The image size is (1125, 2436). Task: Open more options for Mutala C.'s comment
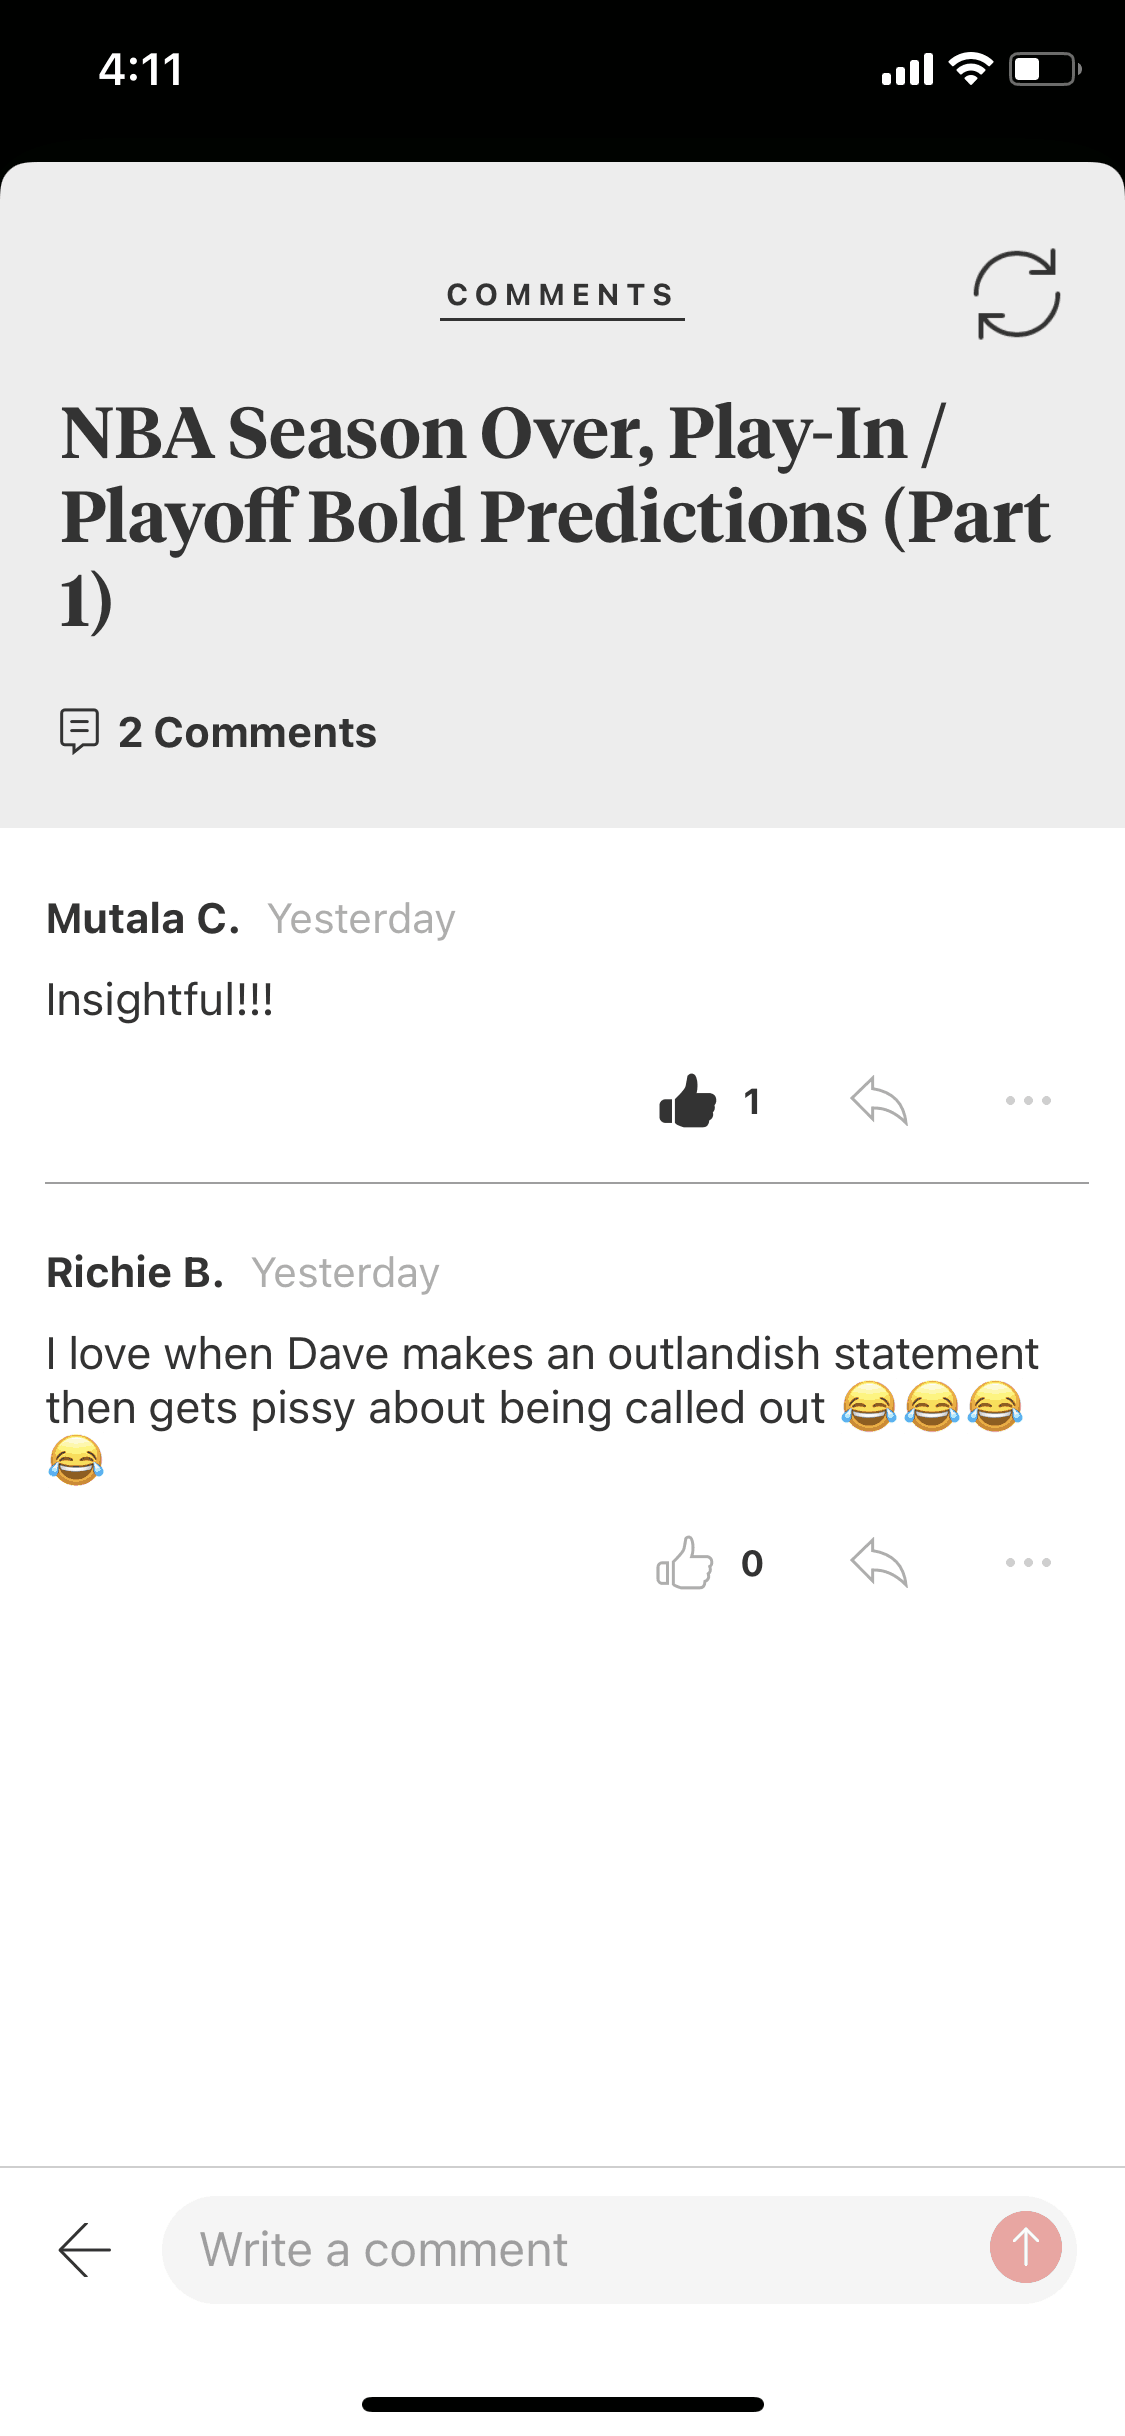tap(1028, 1101)
